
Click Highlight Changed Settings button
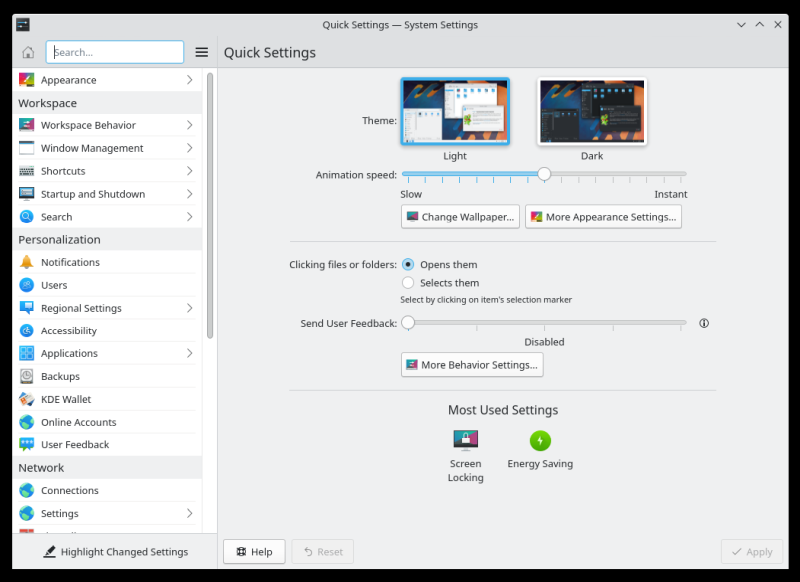[x=115, y=551]
